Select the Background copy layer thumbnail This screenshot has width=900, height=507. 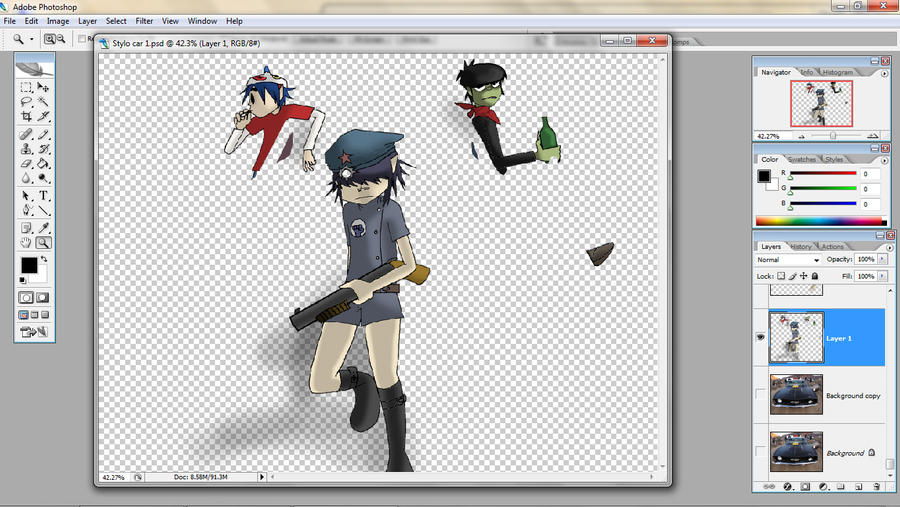797,395
